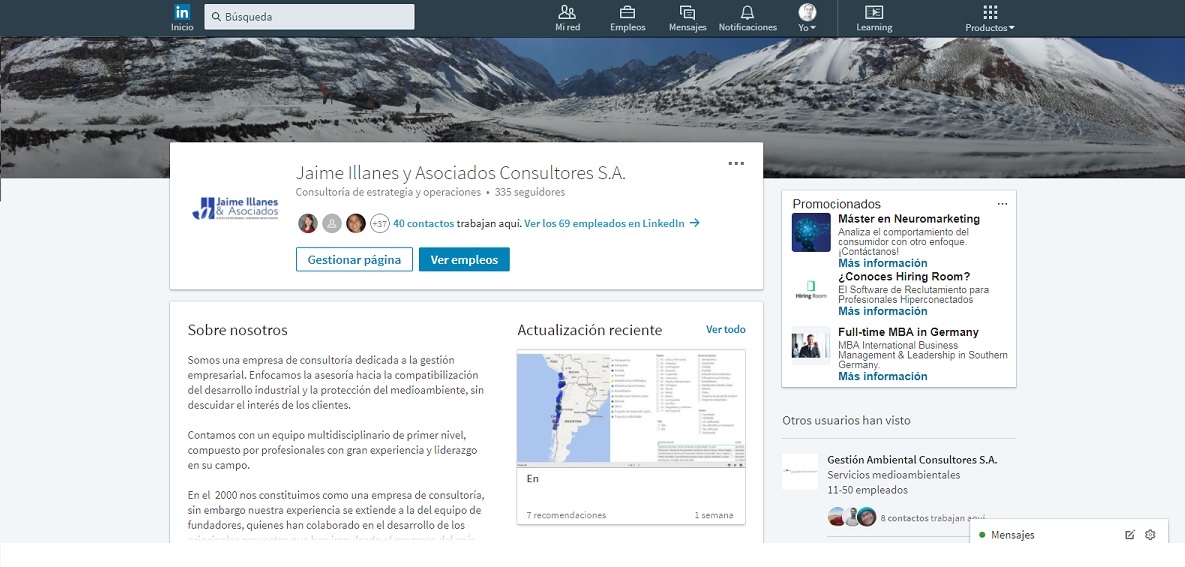
Task: Open the Empleos briefcase icon
Action: (x=627, y=12)
